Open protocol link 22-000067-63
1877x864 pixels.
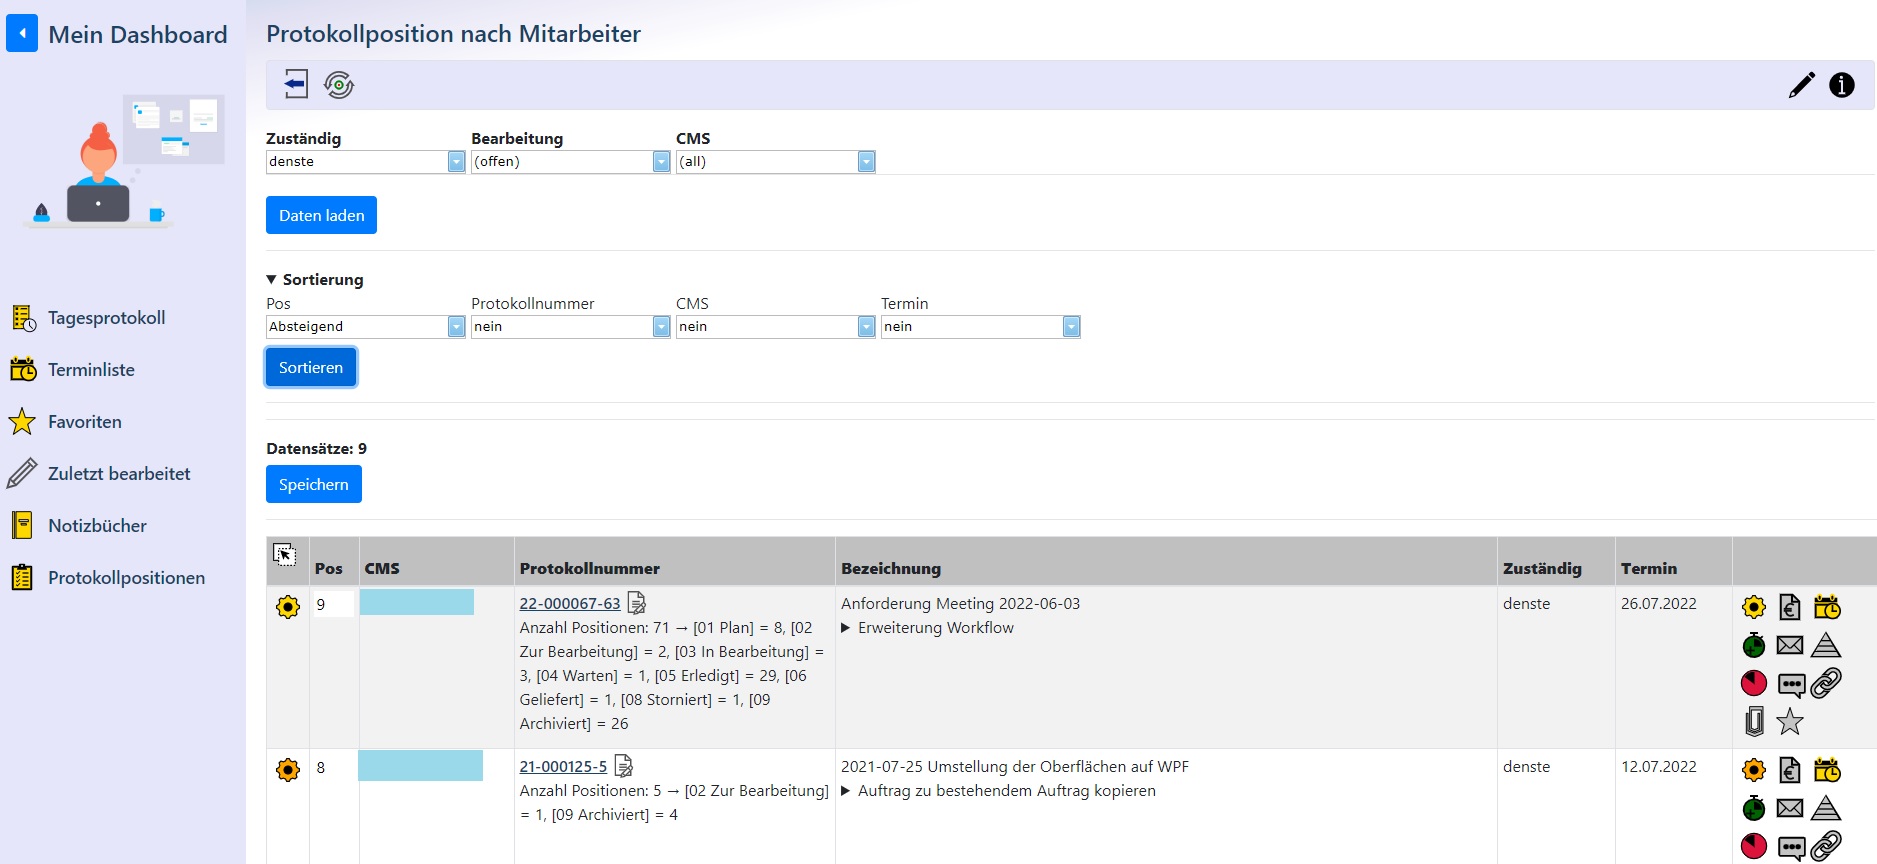[x=569, y=604]
